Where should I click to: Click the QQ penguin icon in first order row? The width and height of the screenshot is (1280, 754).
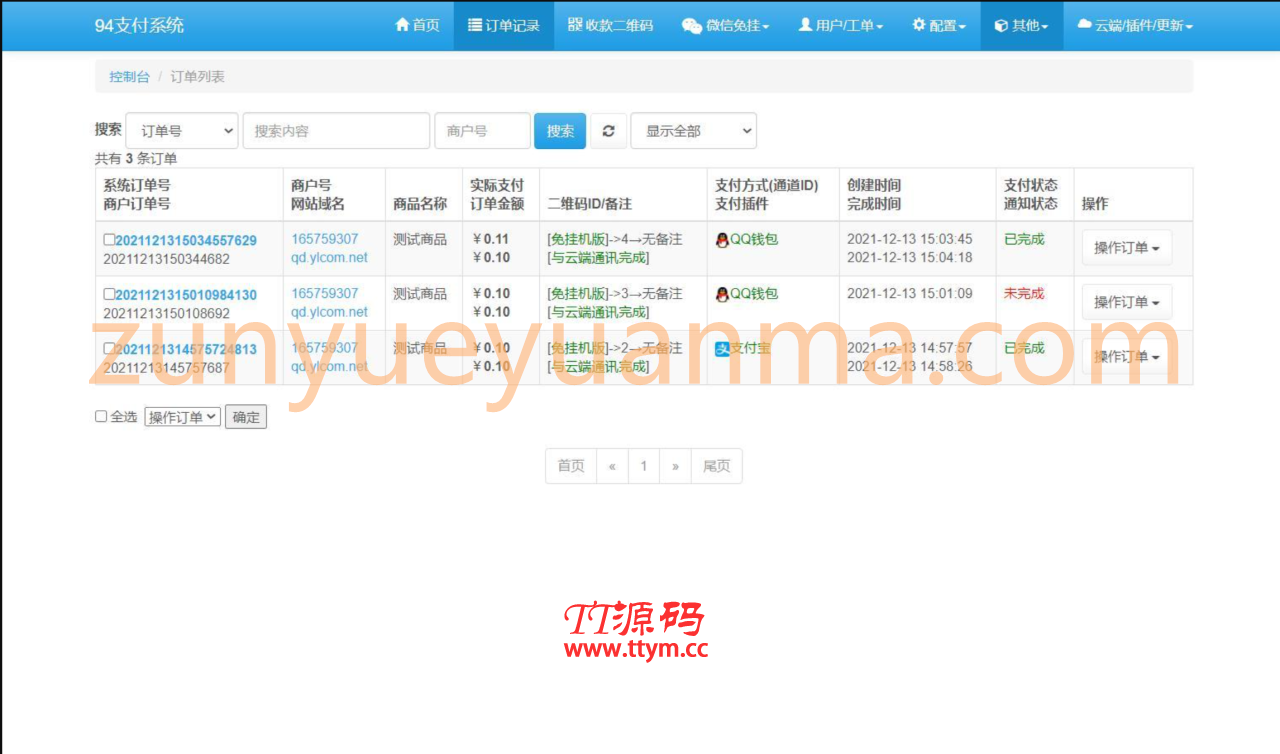click(722, 240)
